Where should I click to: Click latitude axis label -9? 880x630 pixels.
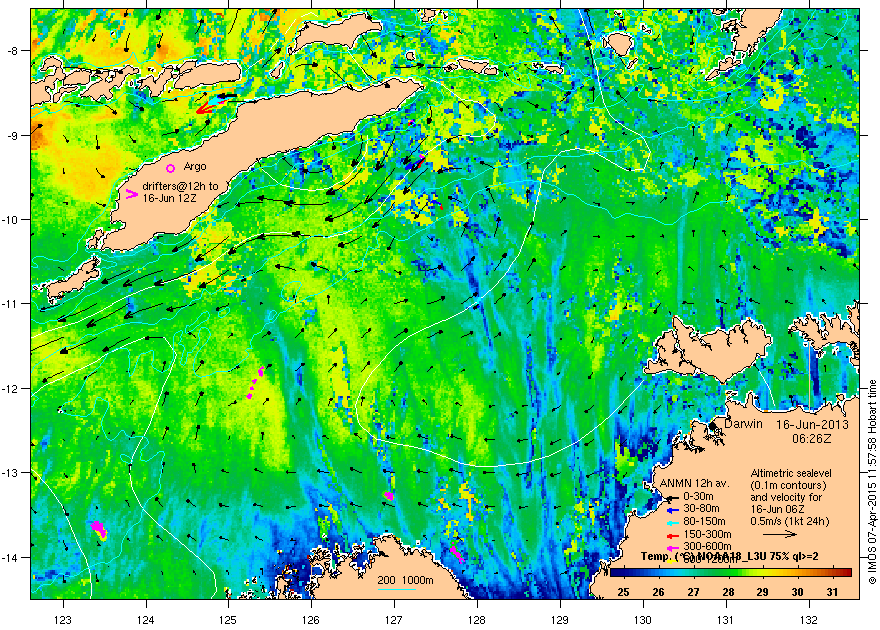coord(15,136)
